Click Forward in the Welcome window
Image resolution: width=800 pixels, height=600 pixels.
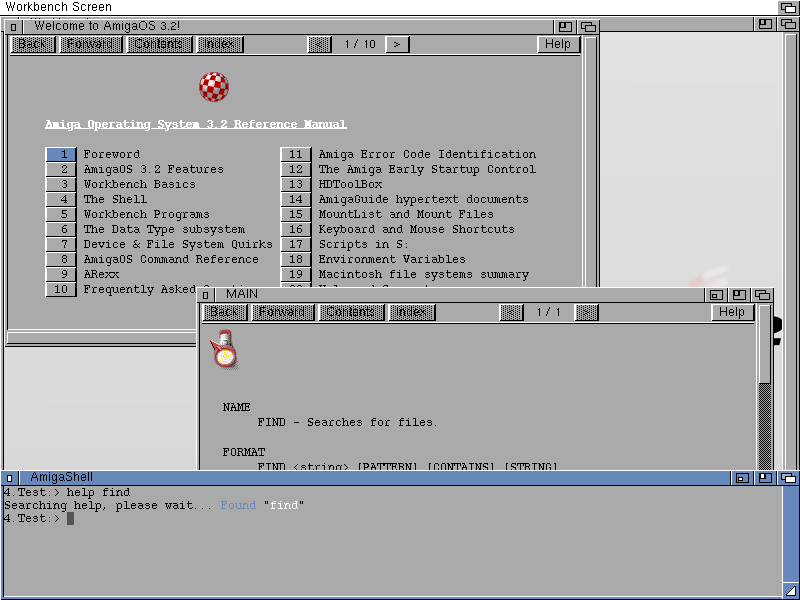coord(91,44)
